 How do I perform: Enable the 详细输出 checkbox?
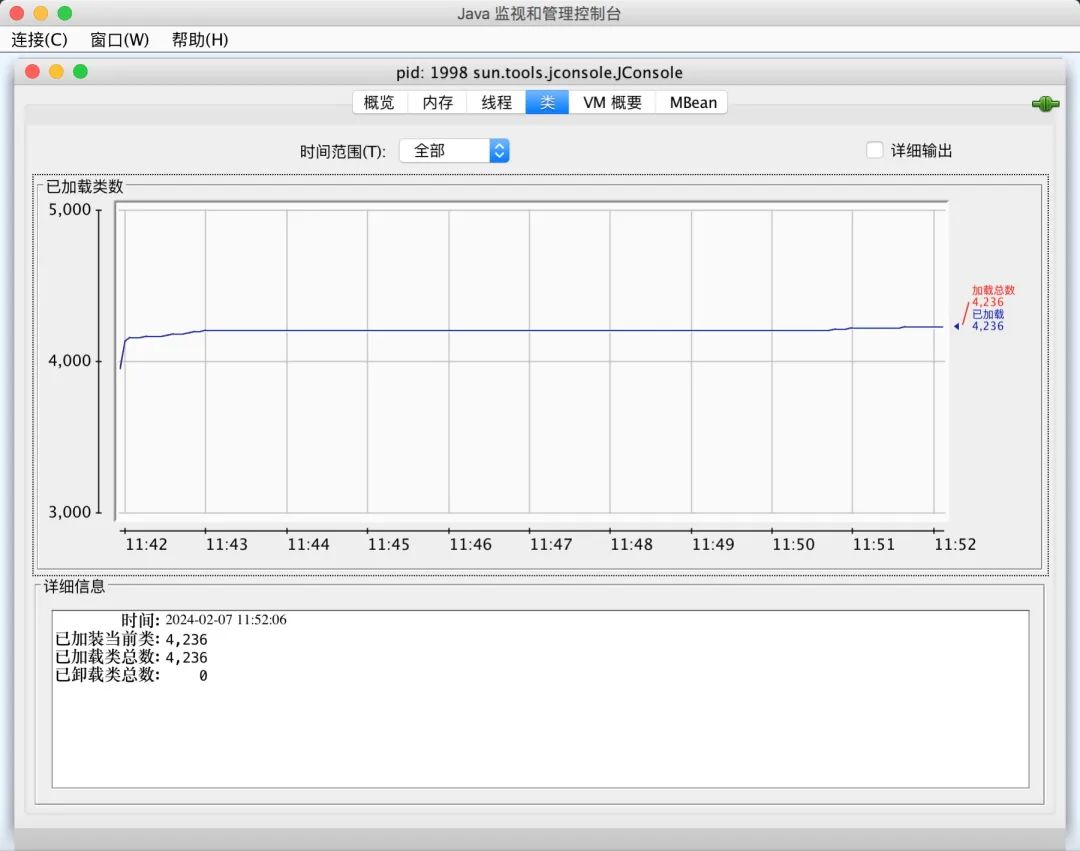tap(875, 150)
